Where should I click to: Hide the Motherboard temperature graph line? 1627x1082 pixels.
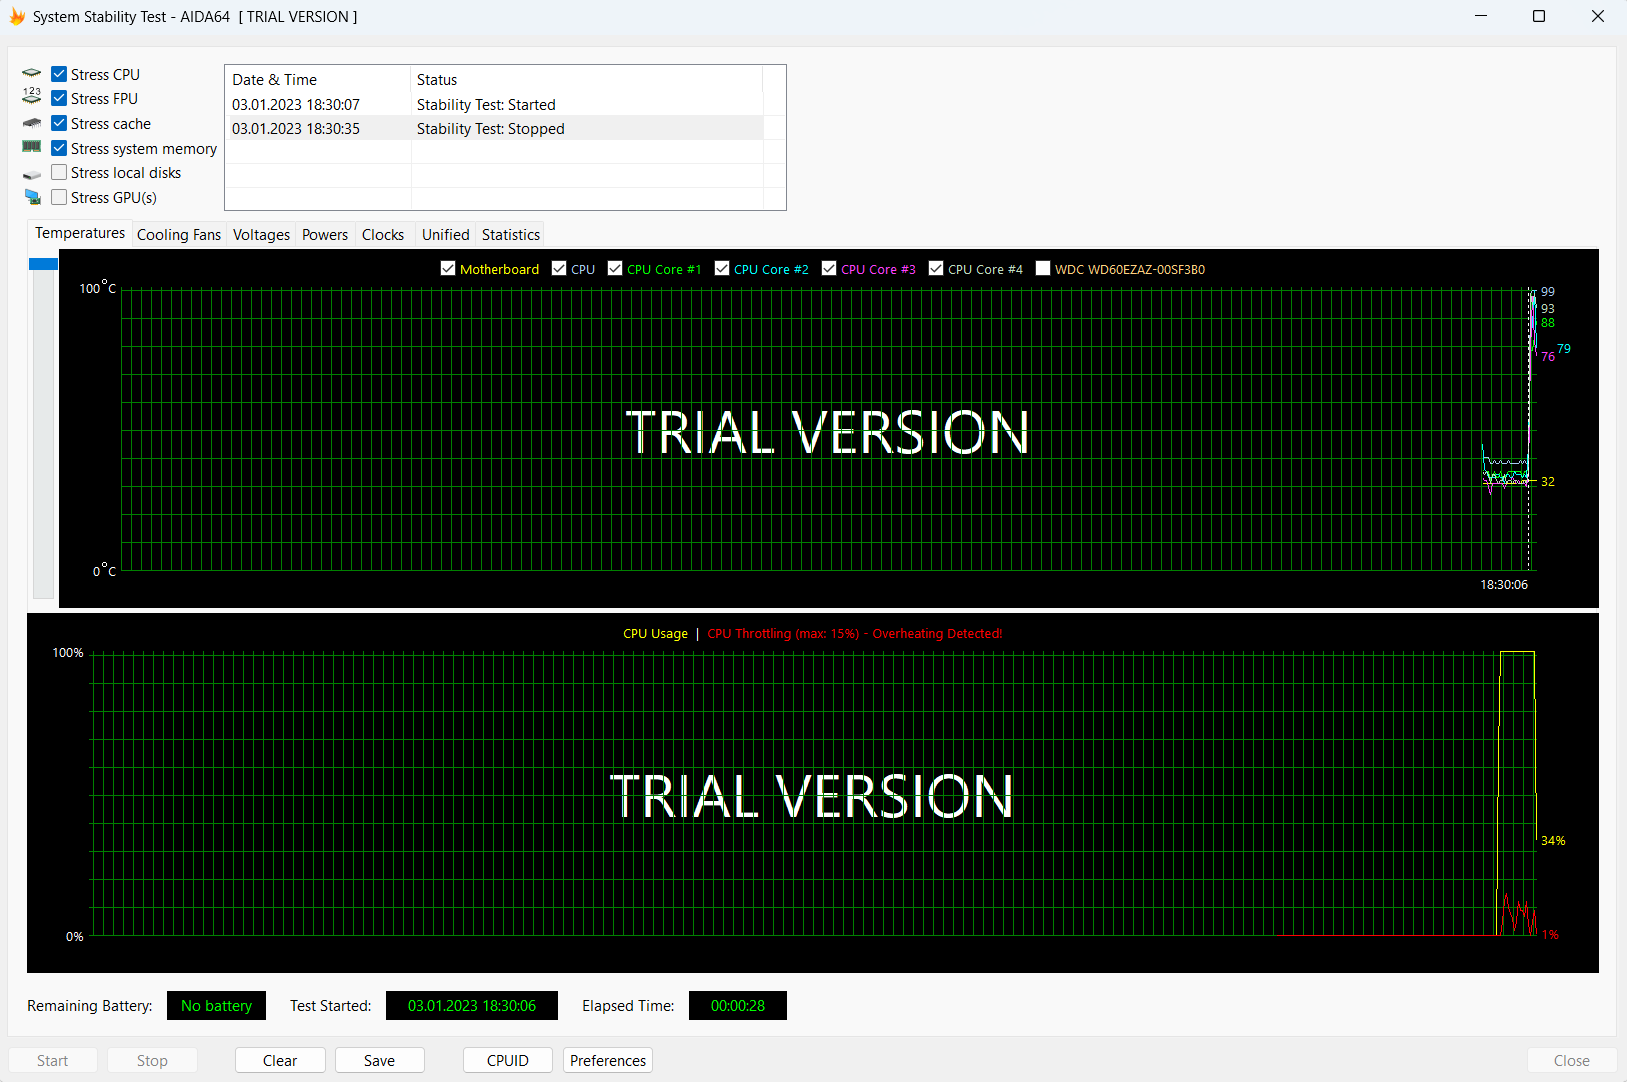pos(448,268)
